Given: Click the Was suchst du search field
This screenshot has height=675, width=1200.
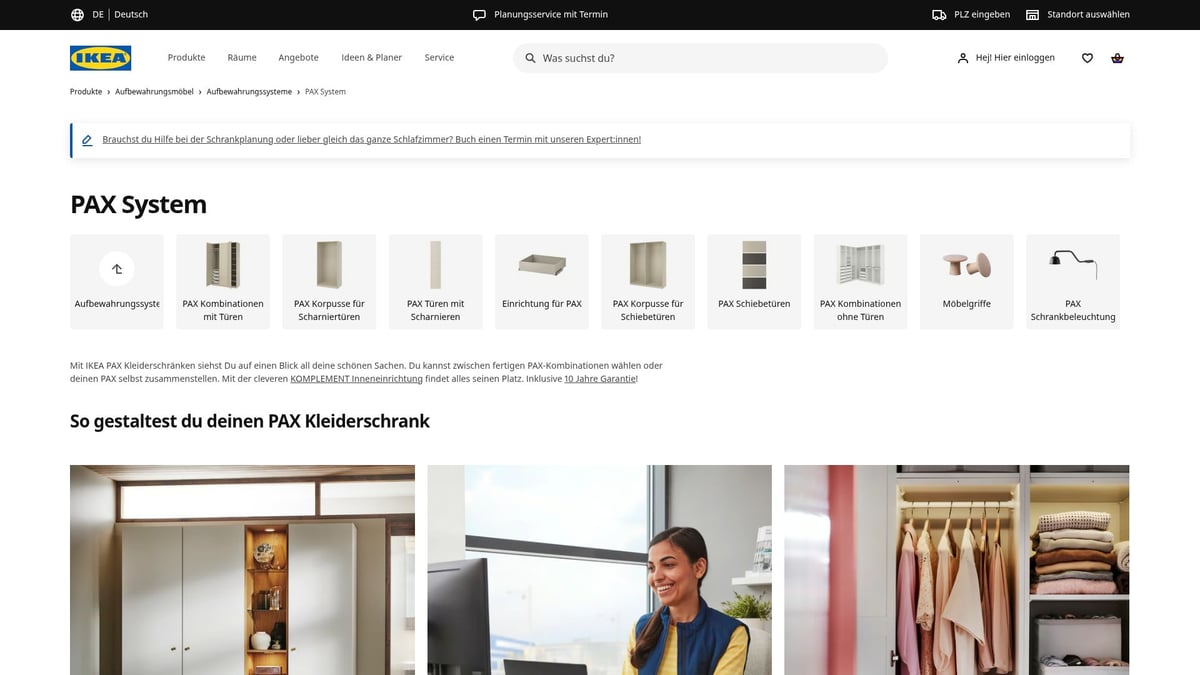Looking at the screenshot, I should coord(700,57).
